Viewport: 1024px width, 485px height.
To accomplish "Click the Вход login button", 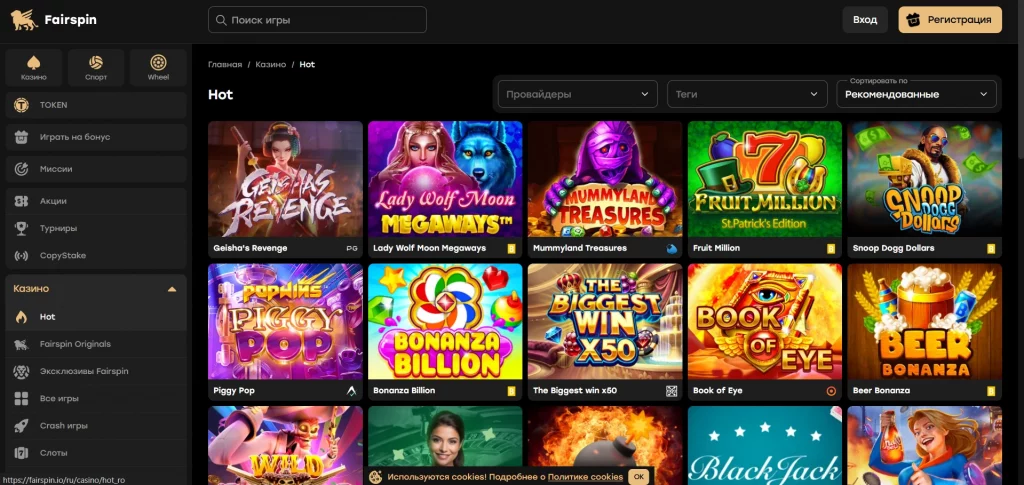I will [865, 20].
